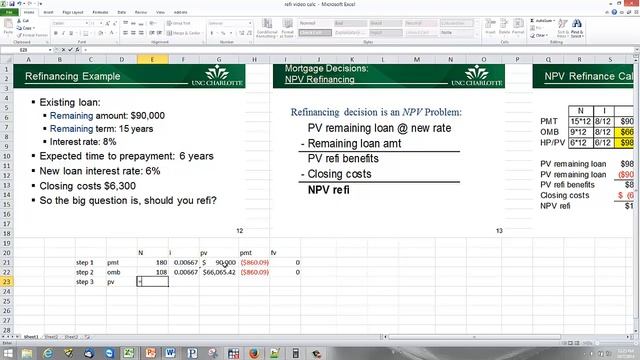640x360 pixels.
Task: Select column E header
Action: [x=153, y=60]
